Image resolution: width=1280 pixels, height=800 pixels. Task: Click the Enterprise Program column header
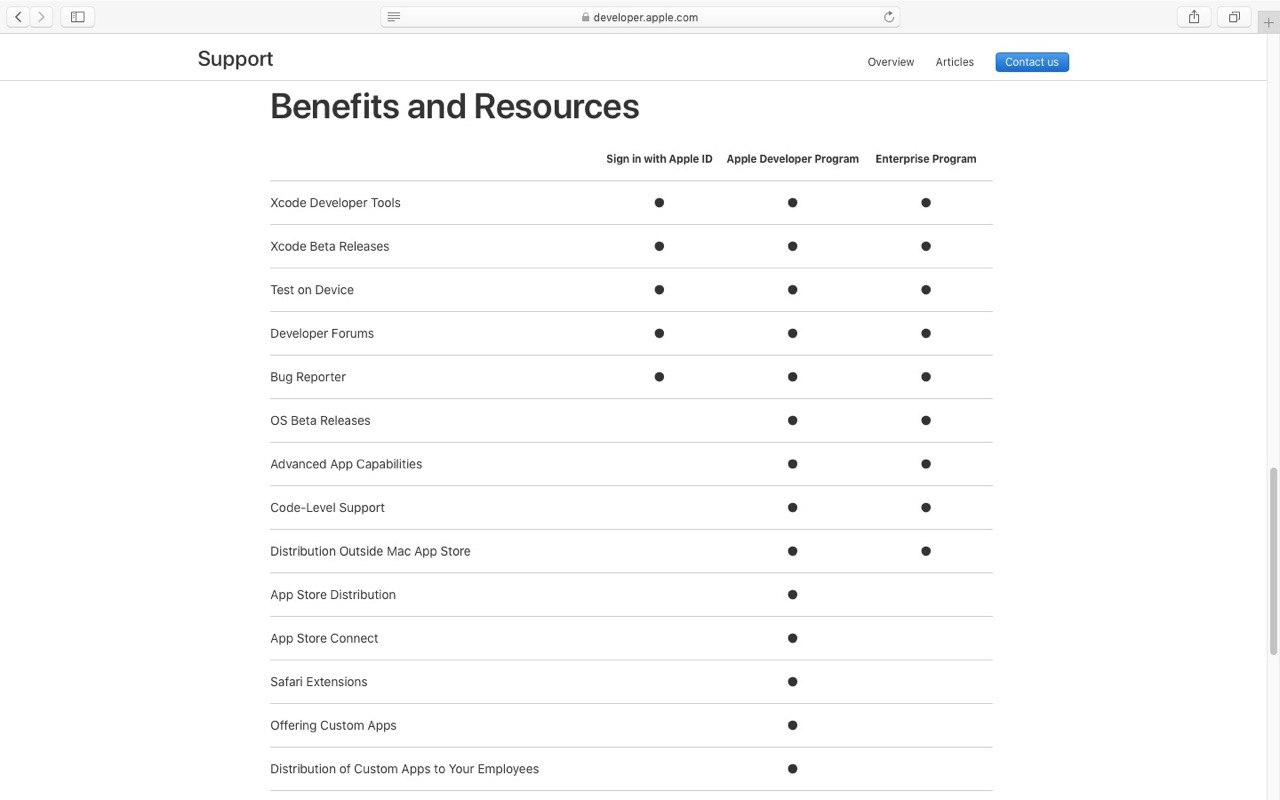tap(925, 159)
